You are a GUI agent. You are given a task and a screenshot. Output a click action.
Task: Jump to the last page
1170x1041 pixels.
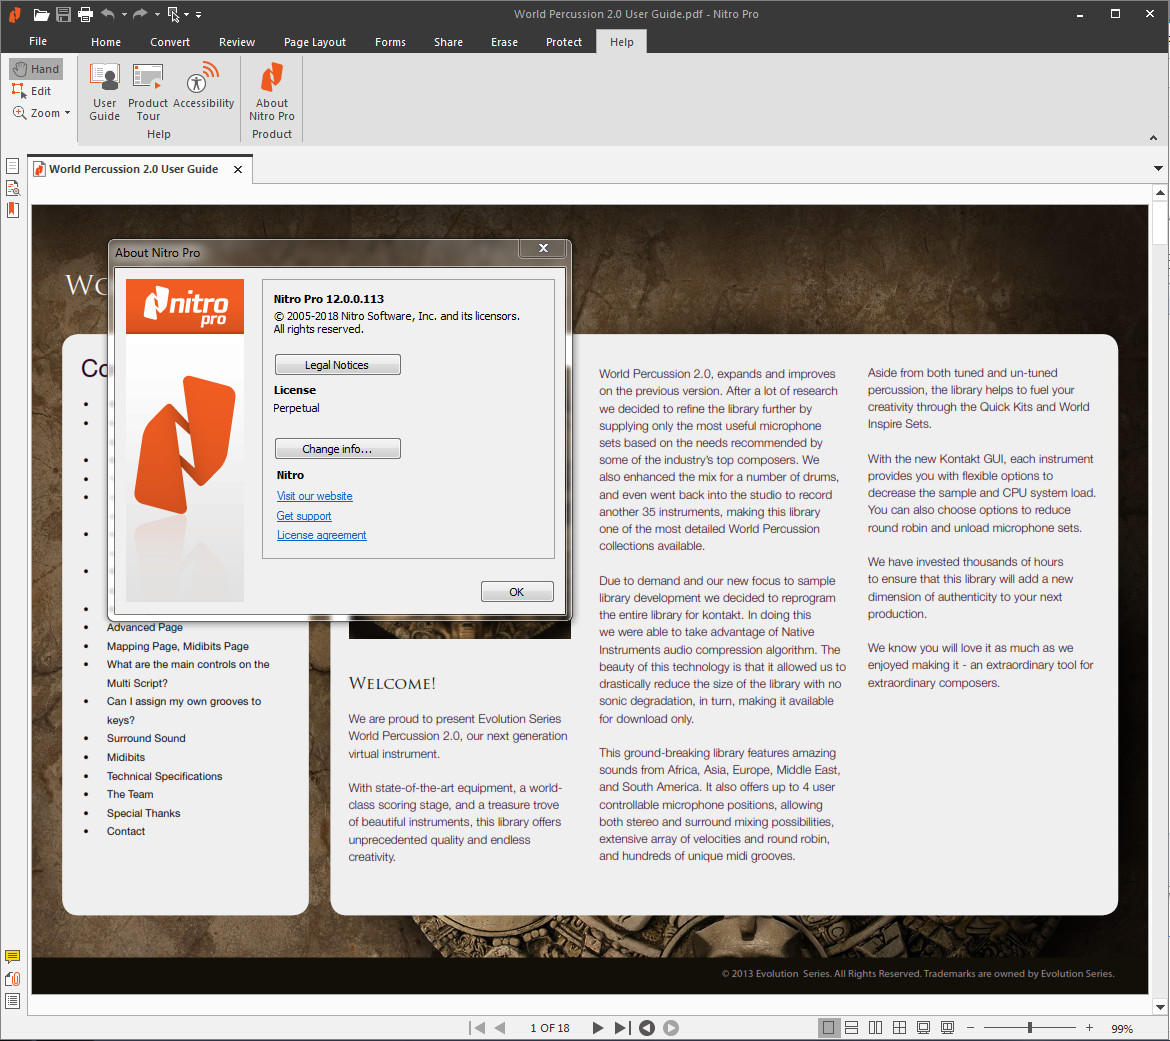coord(622,1028)
